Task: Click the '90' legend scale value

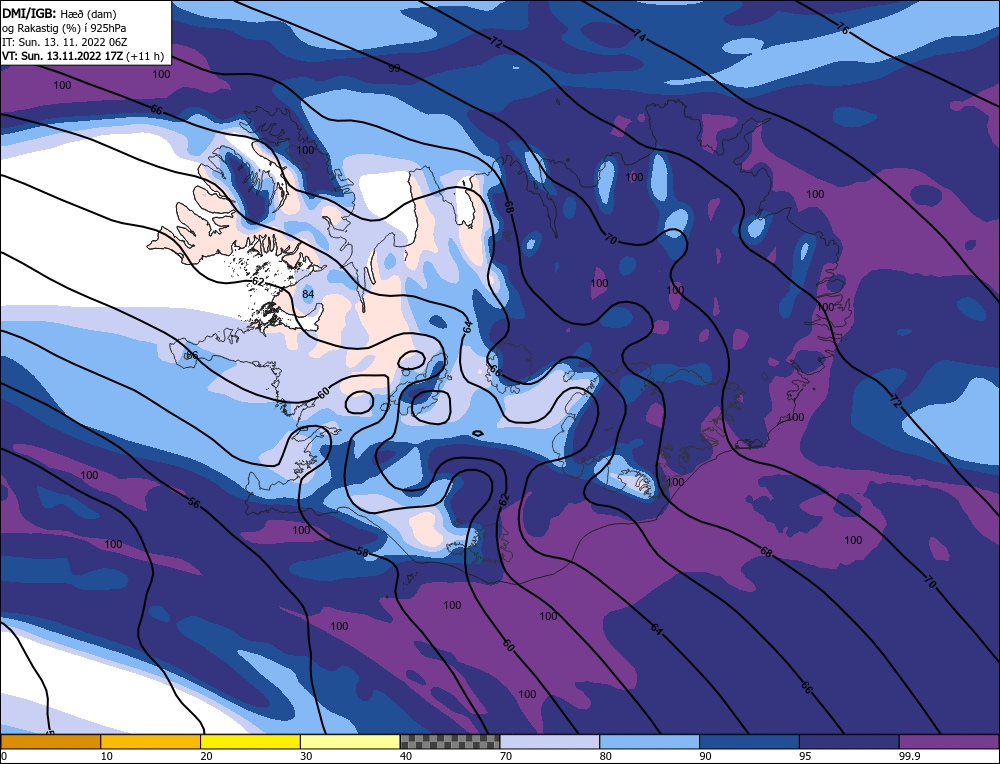Action: (x=705, y=756)
